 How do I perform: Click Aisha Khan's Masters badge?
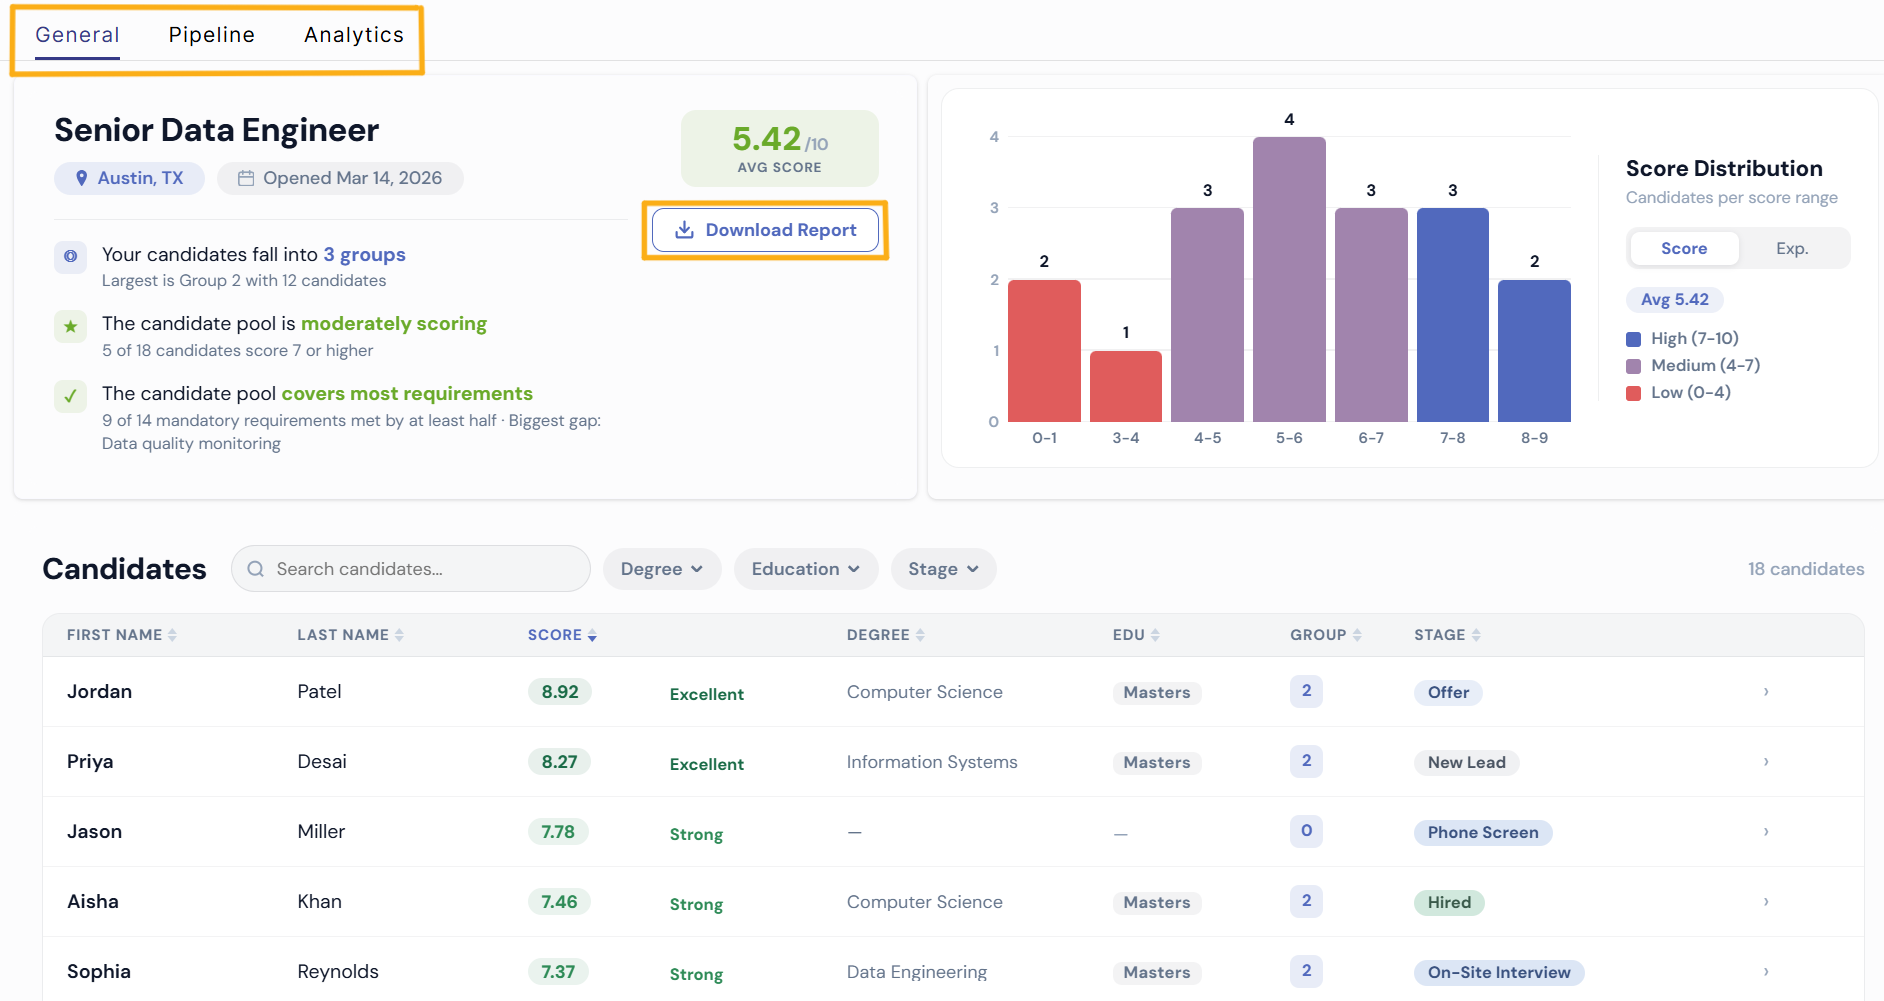[x=1157, y=903]
